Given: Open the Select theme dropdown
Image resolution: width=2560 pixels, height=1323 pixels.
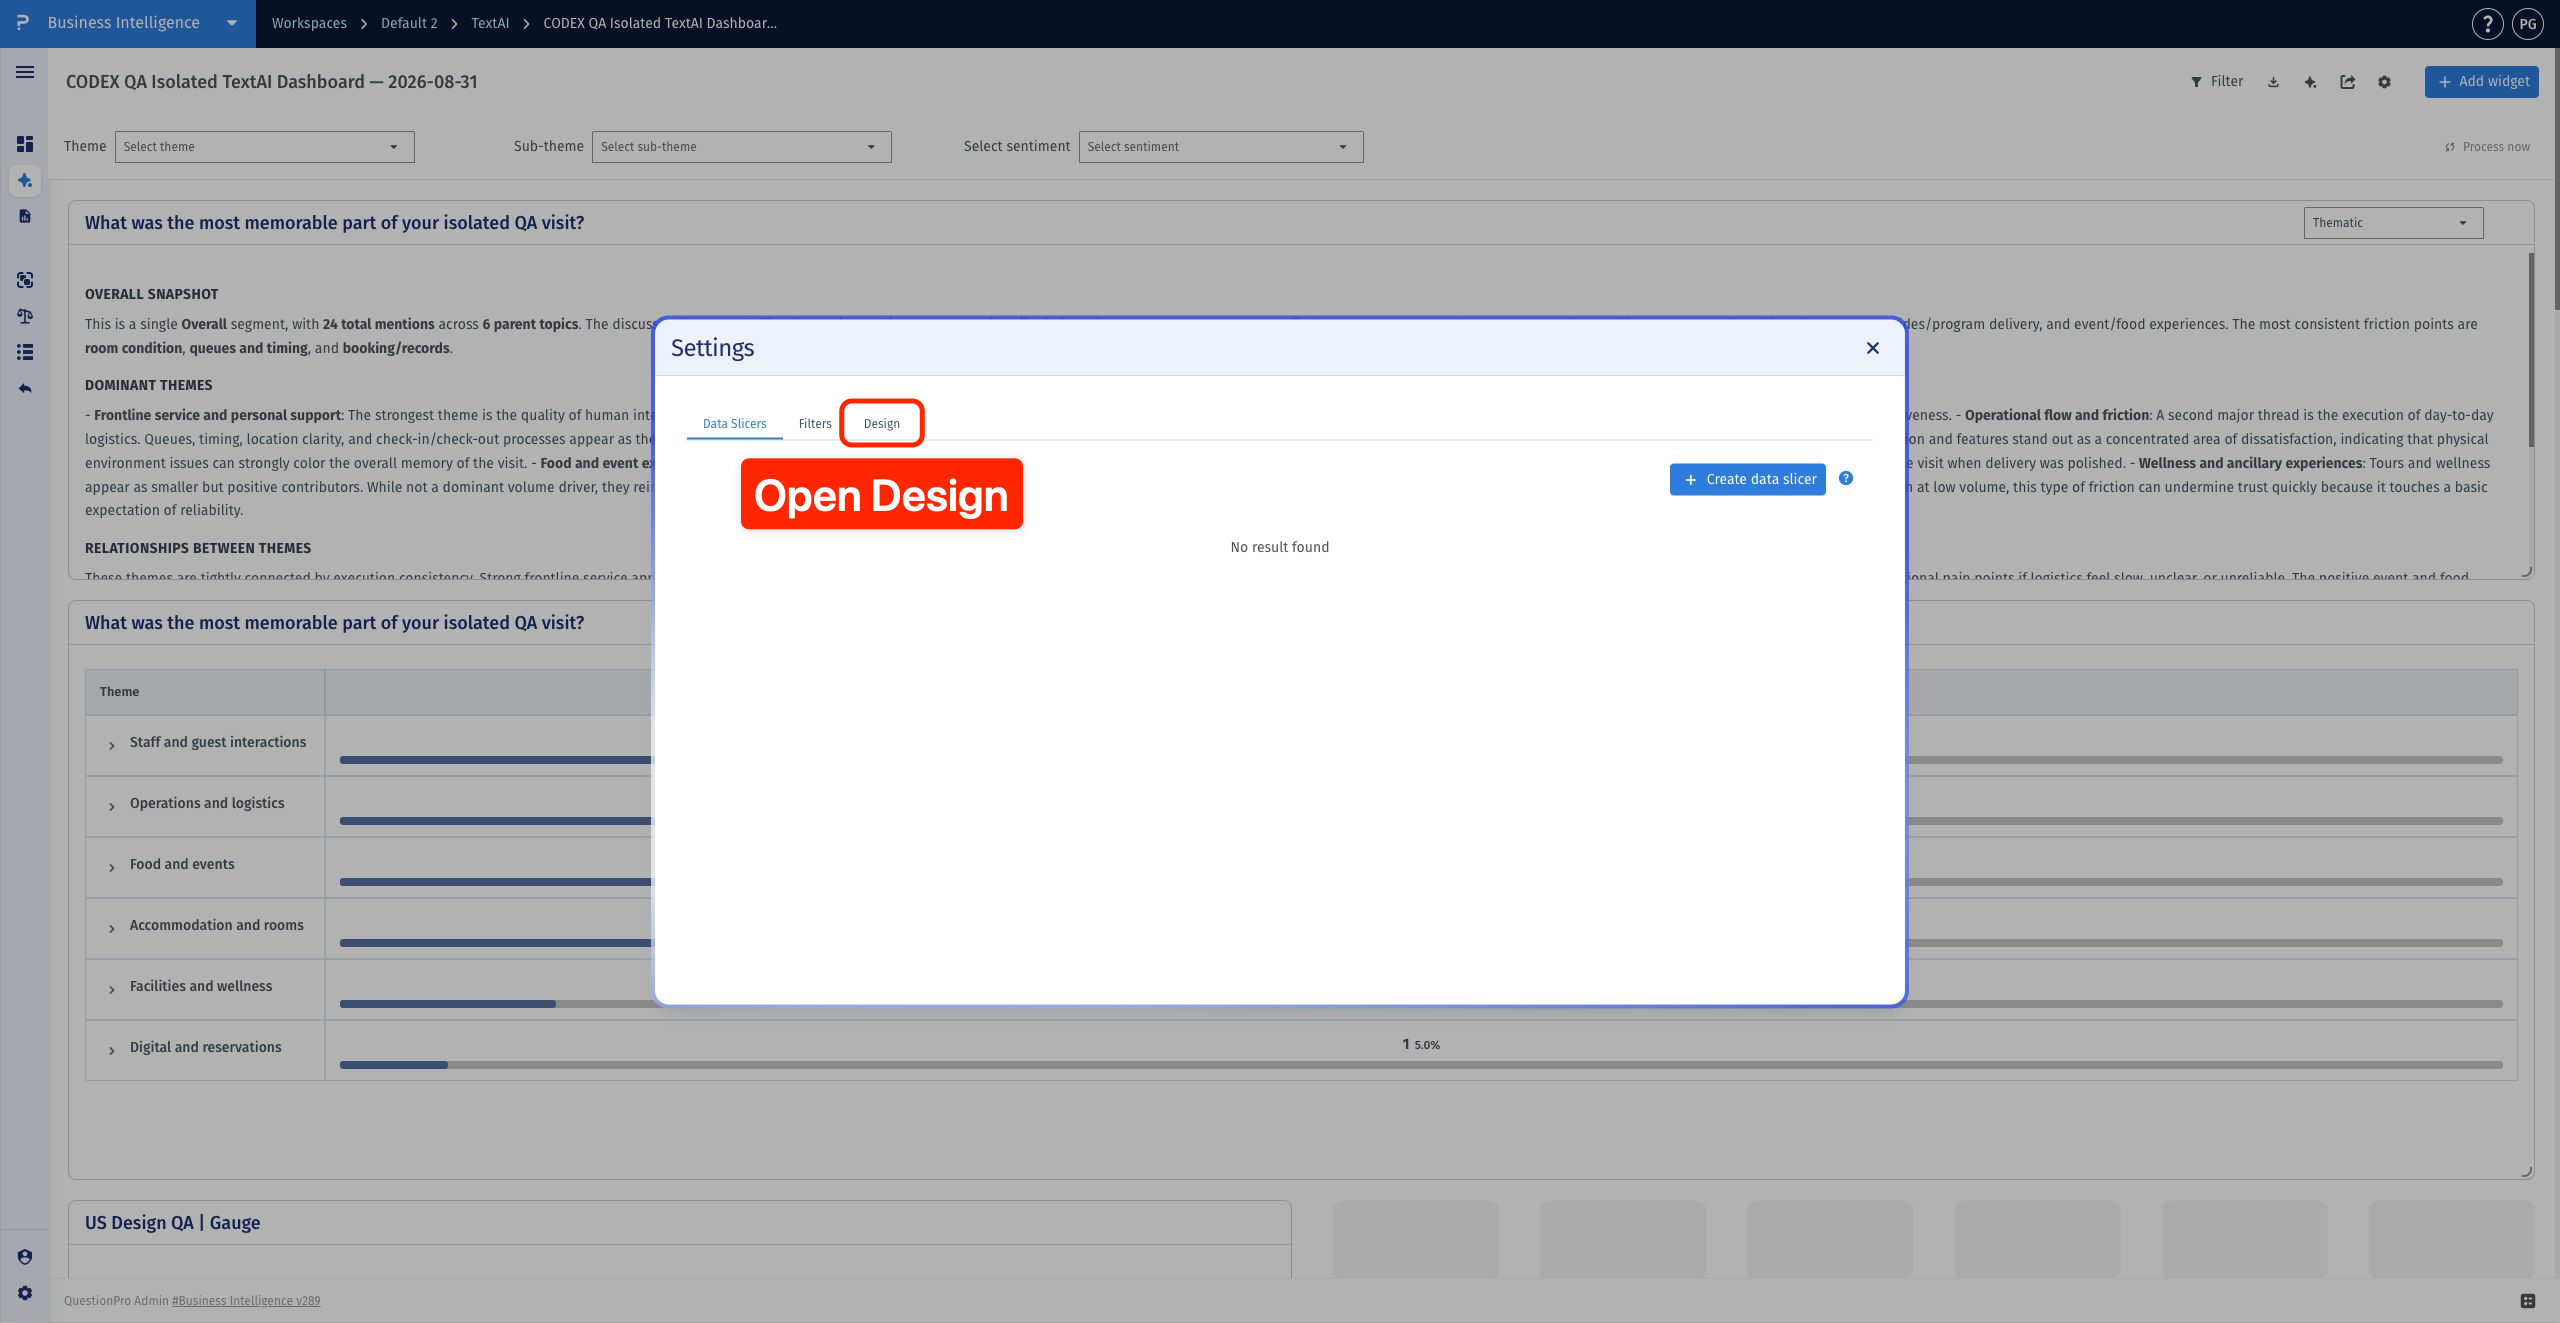Looking at the screenshot, I should [264, 147].
